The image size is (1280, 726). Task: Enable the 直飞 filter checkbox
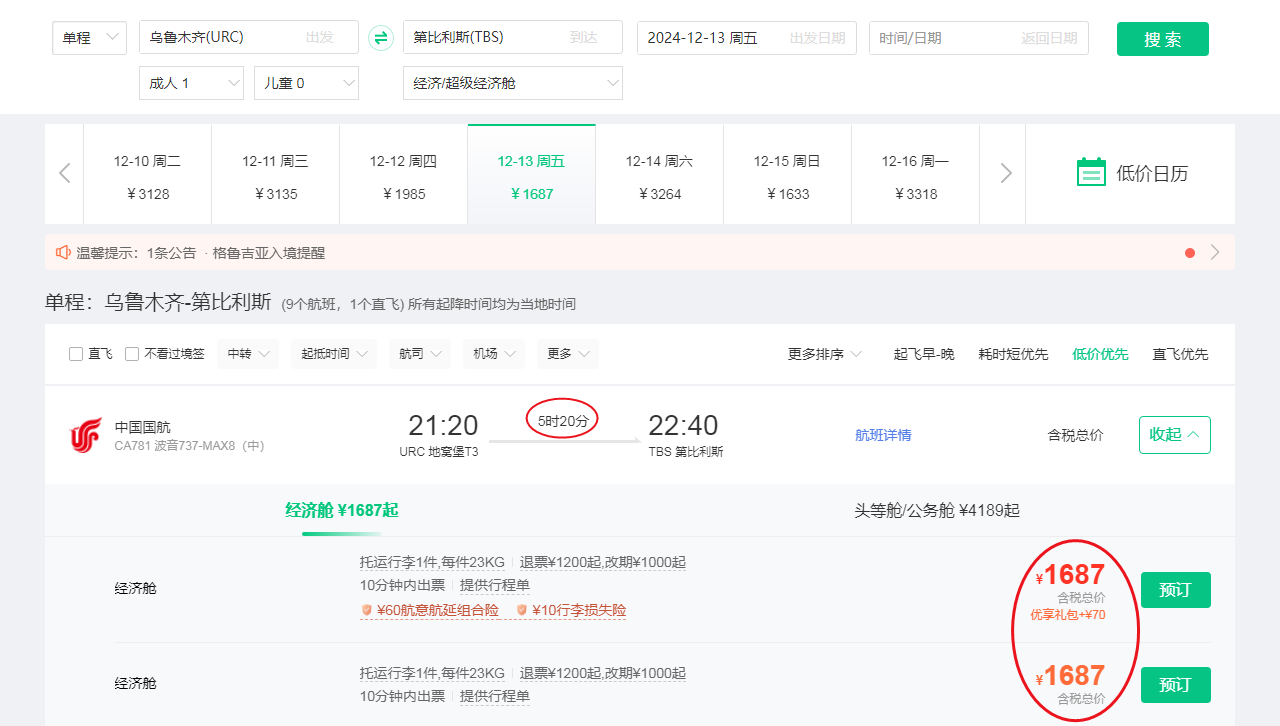pyautogui.click(x=75, y=353)
